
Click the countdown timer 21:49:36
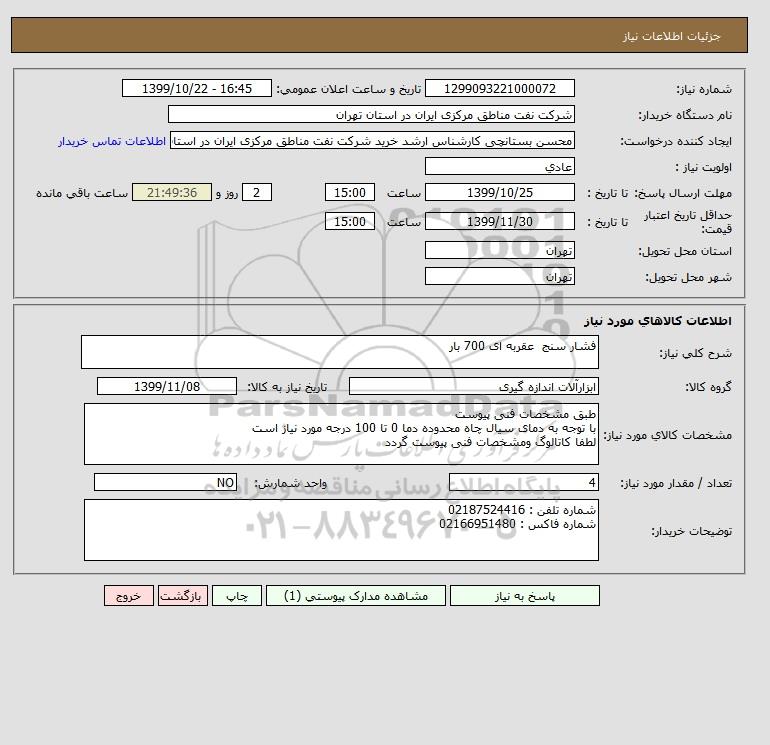(172, 193)
